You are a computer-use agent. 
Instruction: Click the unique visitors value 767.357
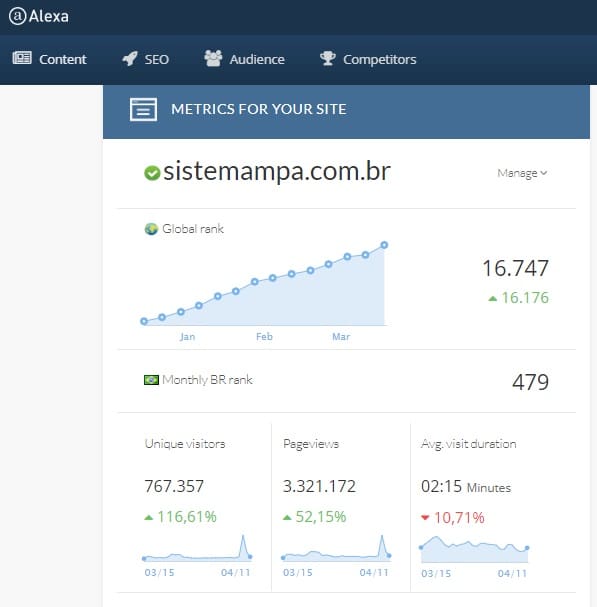click(174, 486)
